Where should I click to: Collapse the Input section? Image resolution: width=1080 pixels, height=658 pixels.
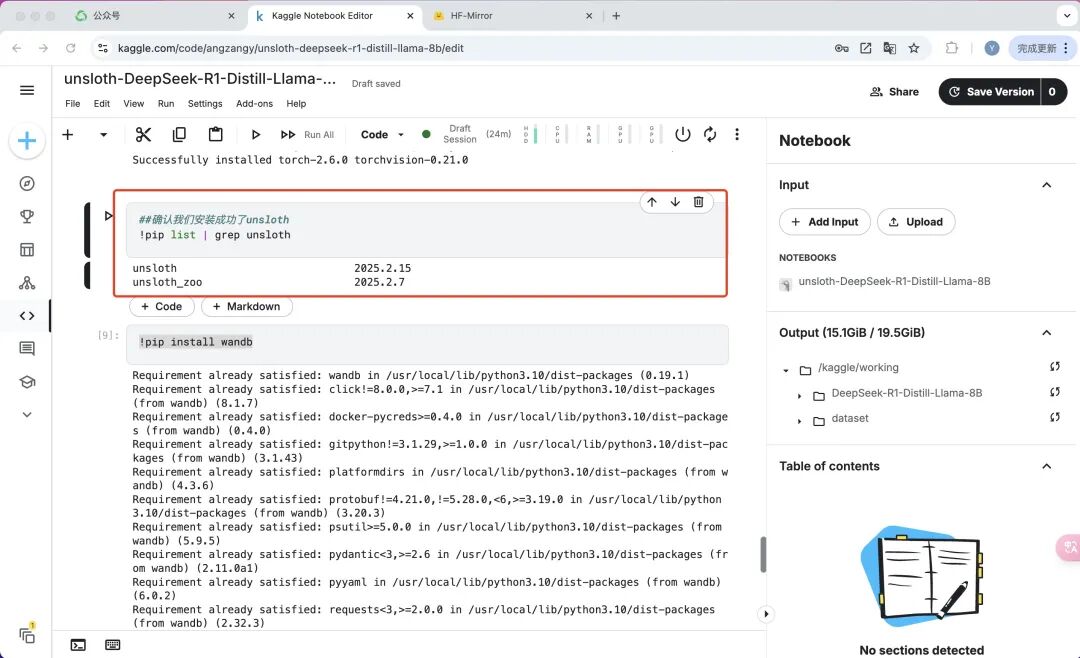(x=1047, y=185)
